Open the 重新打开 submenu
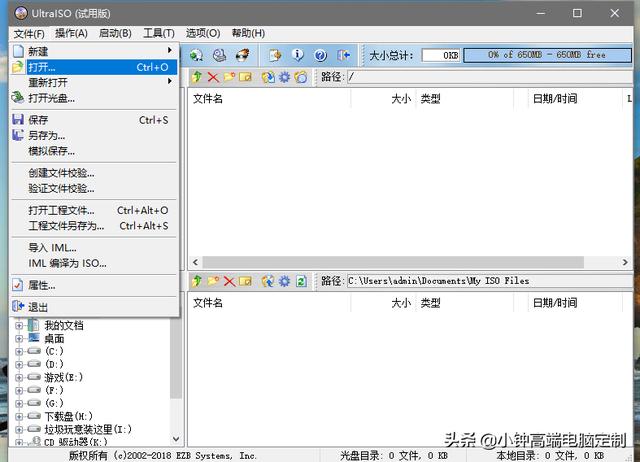This screenshot has height=462, width=640. pyautogui.click(x=94, y=82)
